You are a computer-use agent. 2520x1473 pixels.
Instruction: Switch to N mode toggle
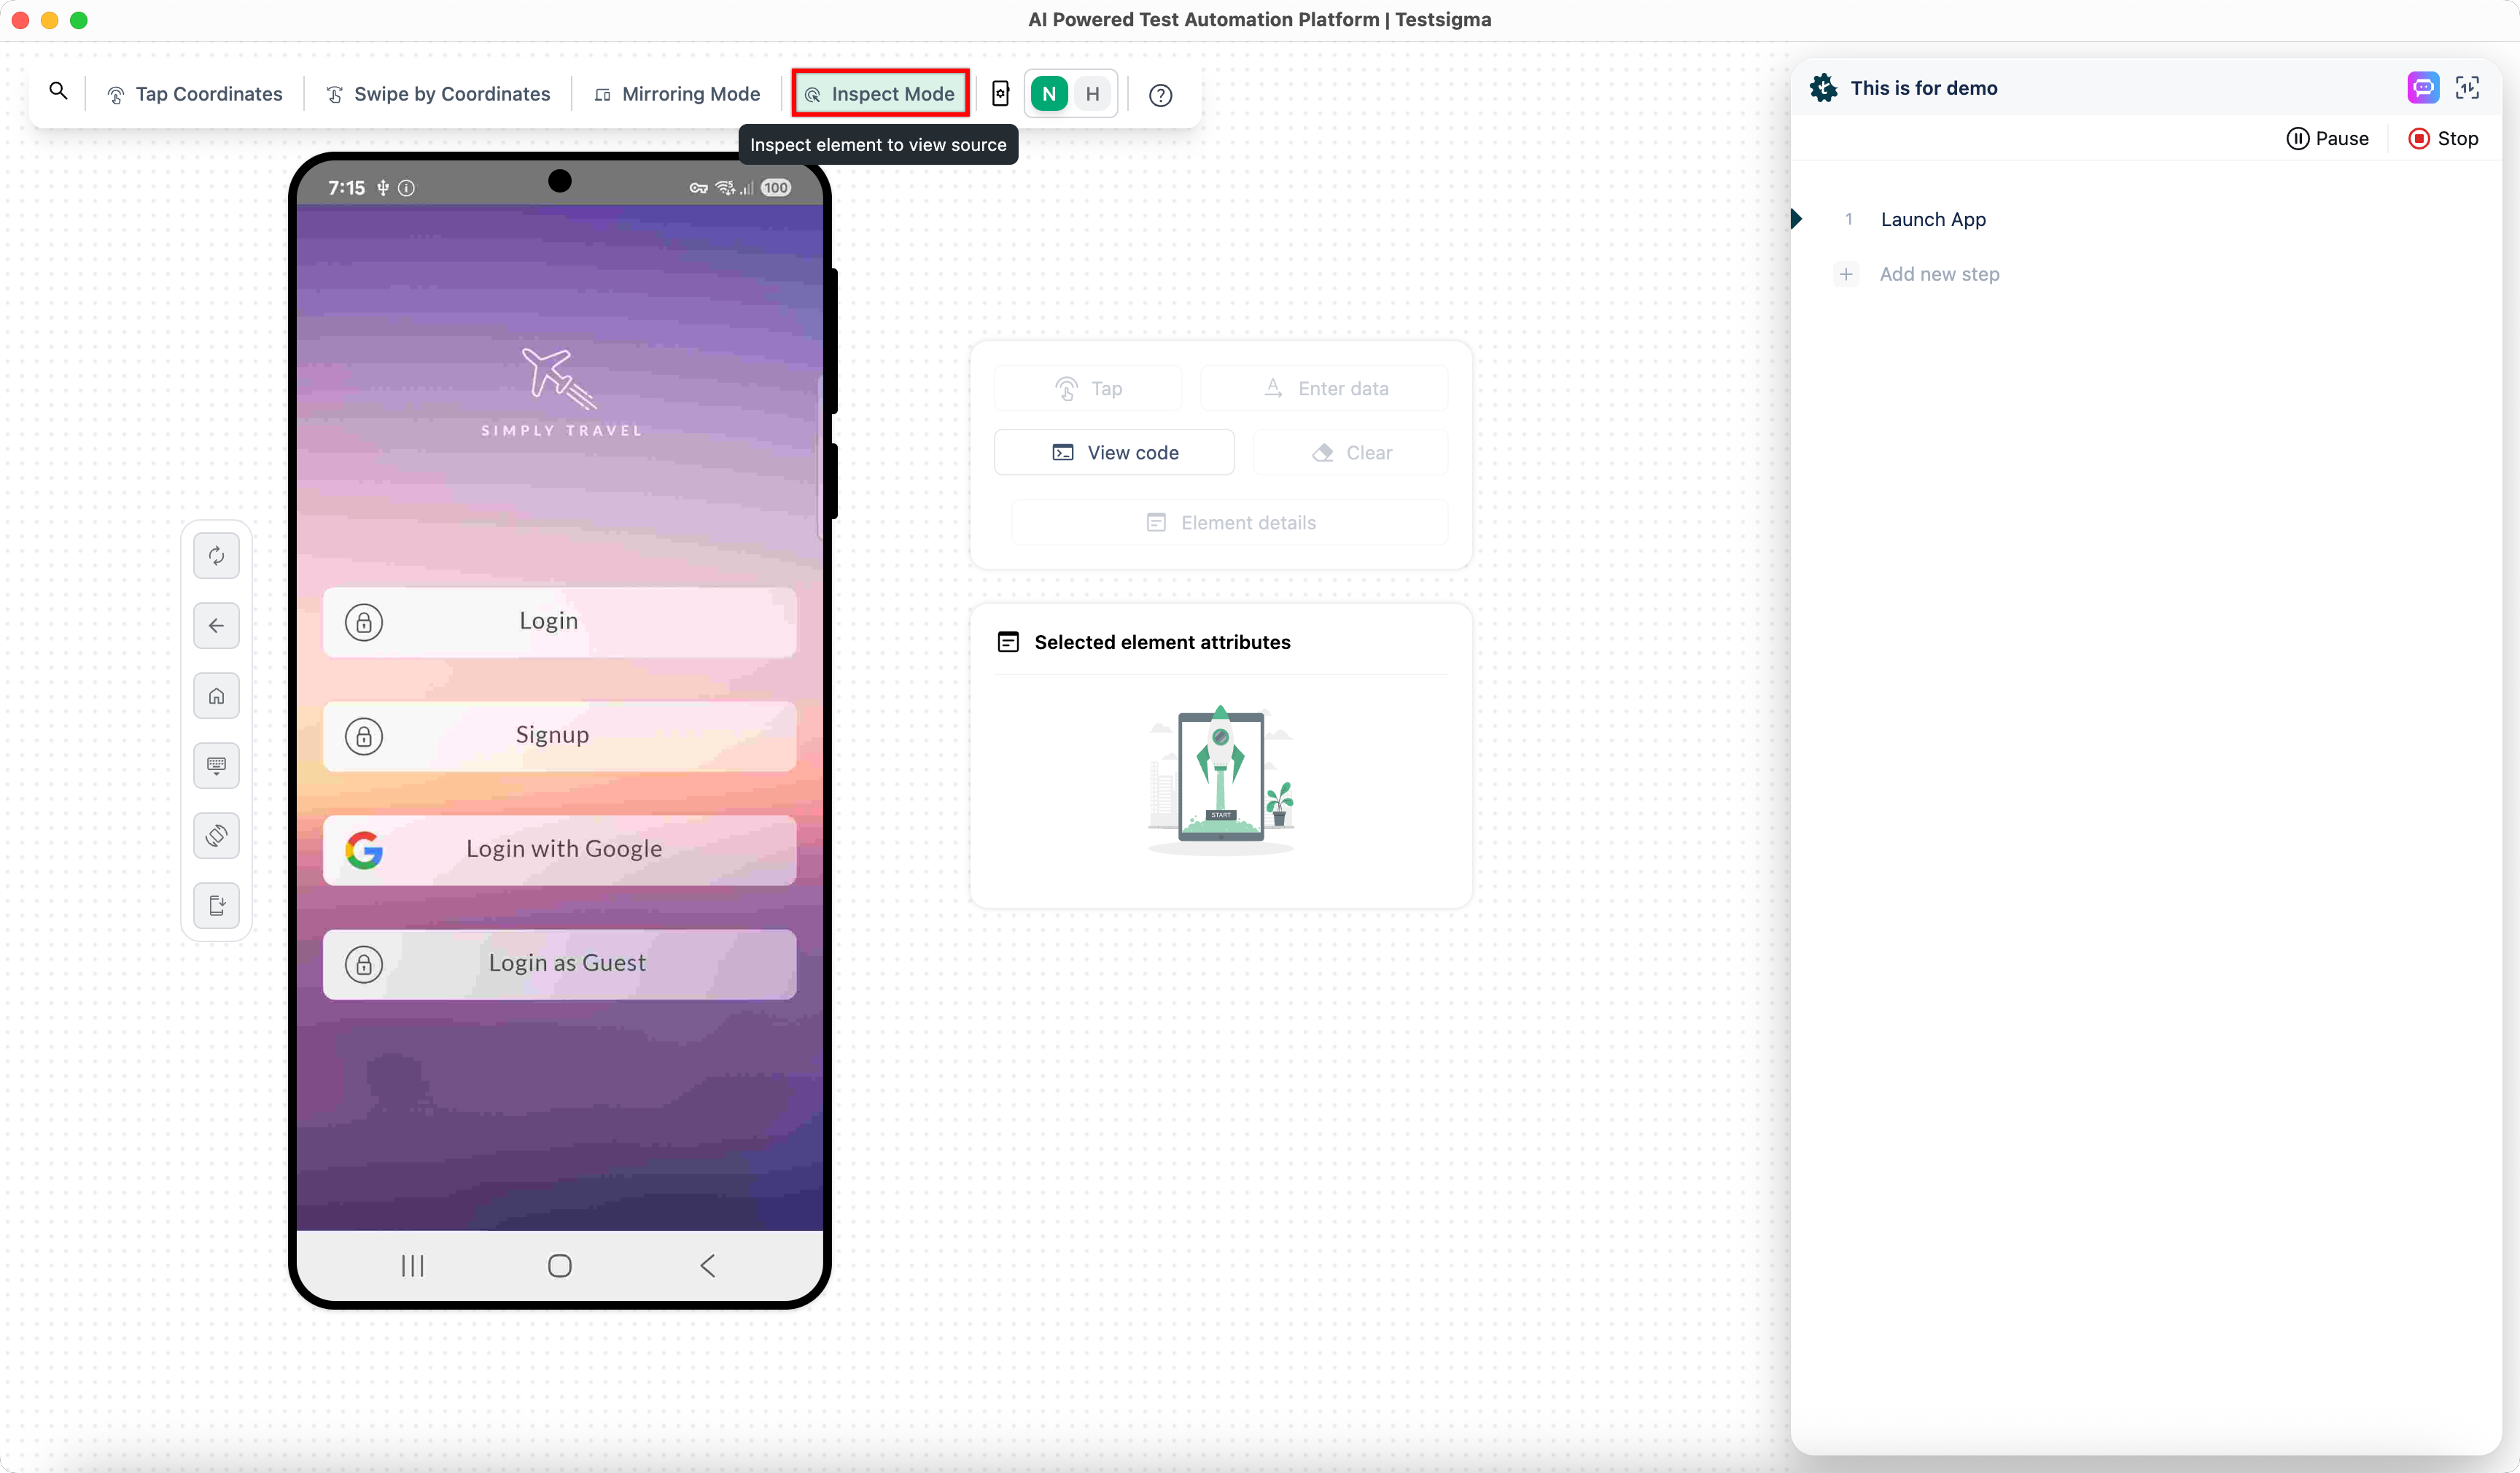pos(1049,94)
